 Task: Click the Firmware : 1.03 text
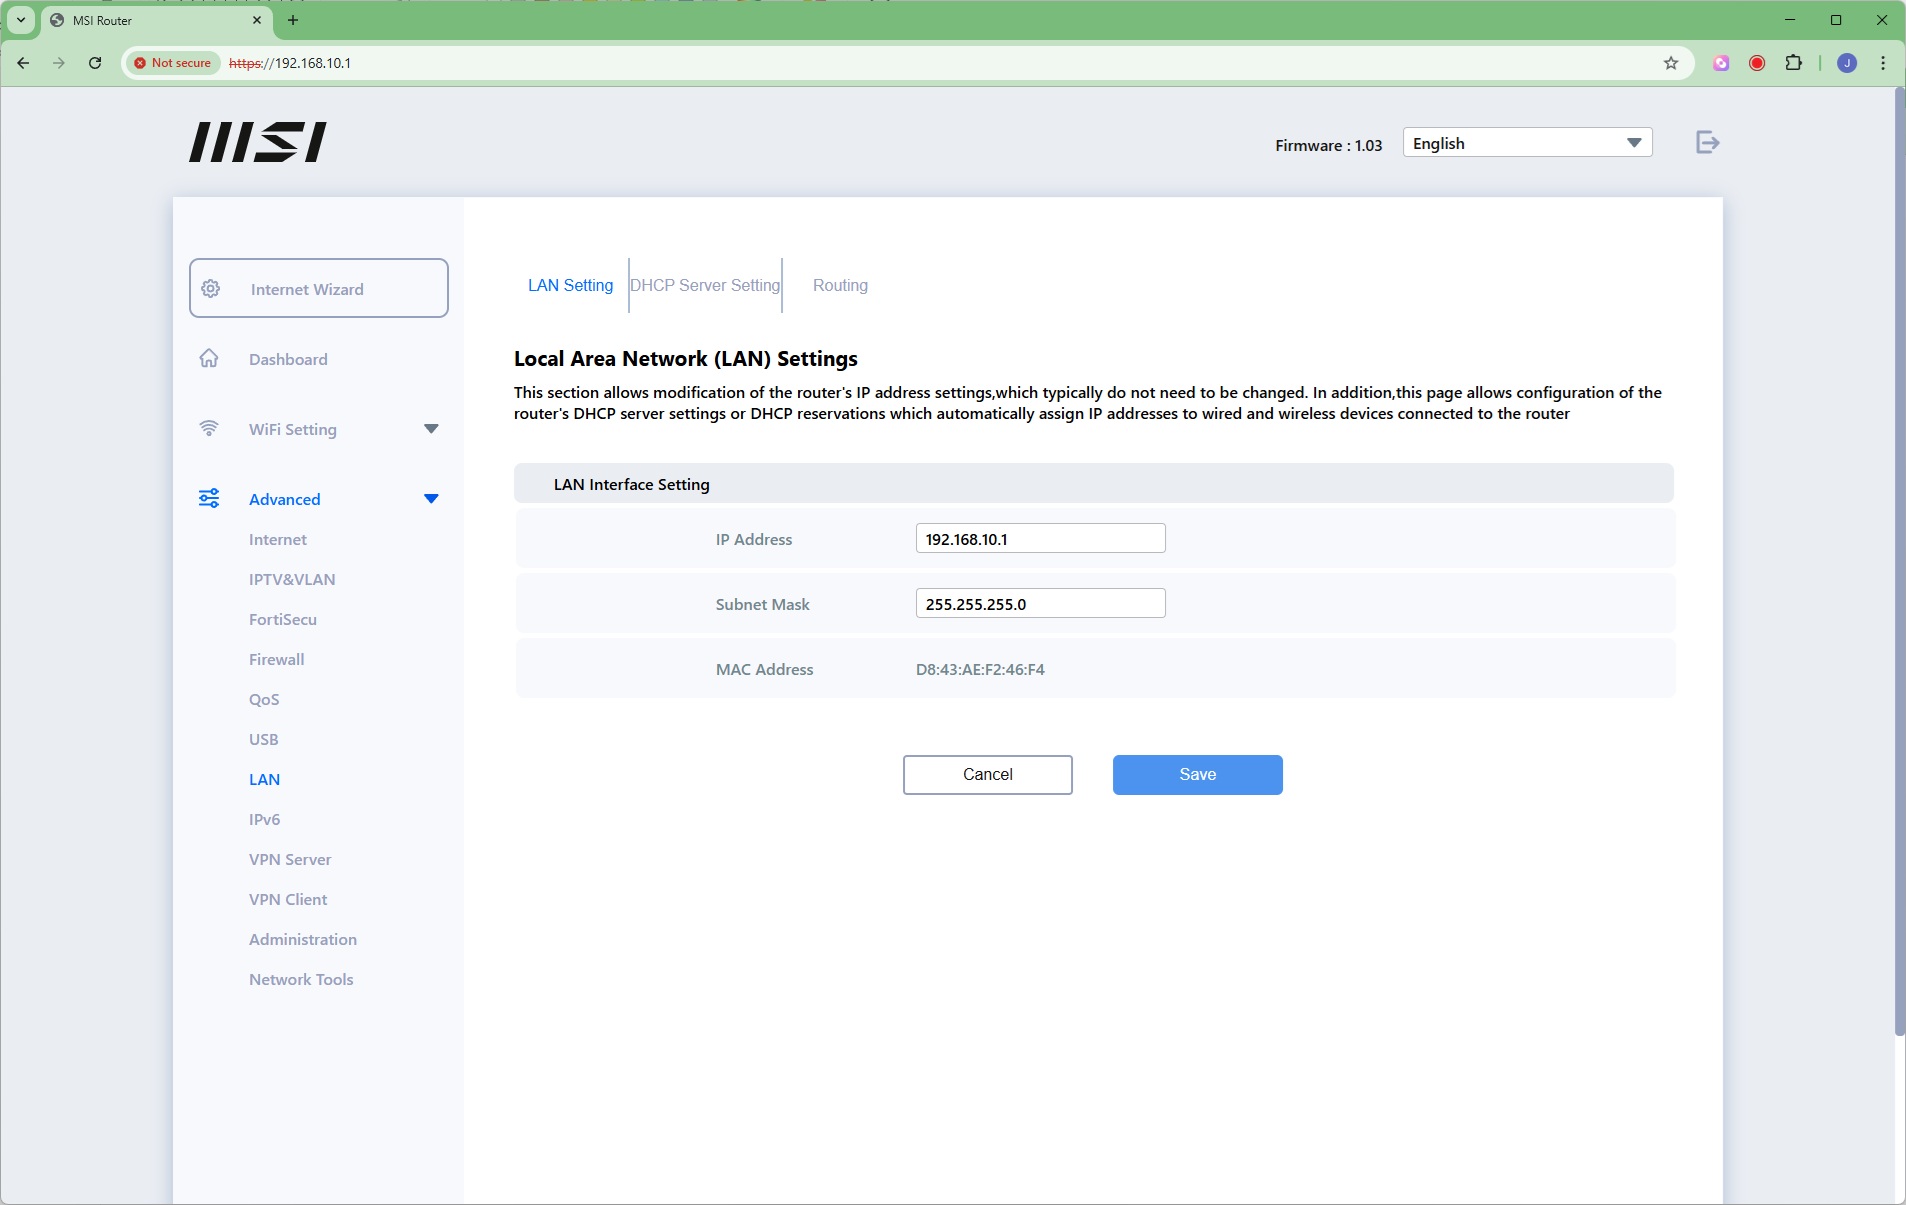click(1328, 145)
